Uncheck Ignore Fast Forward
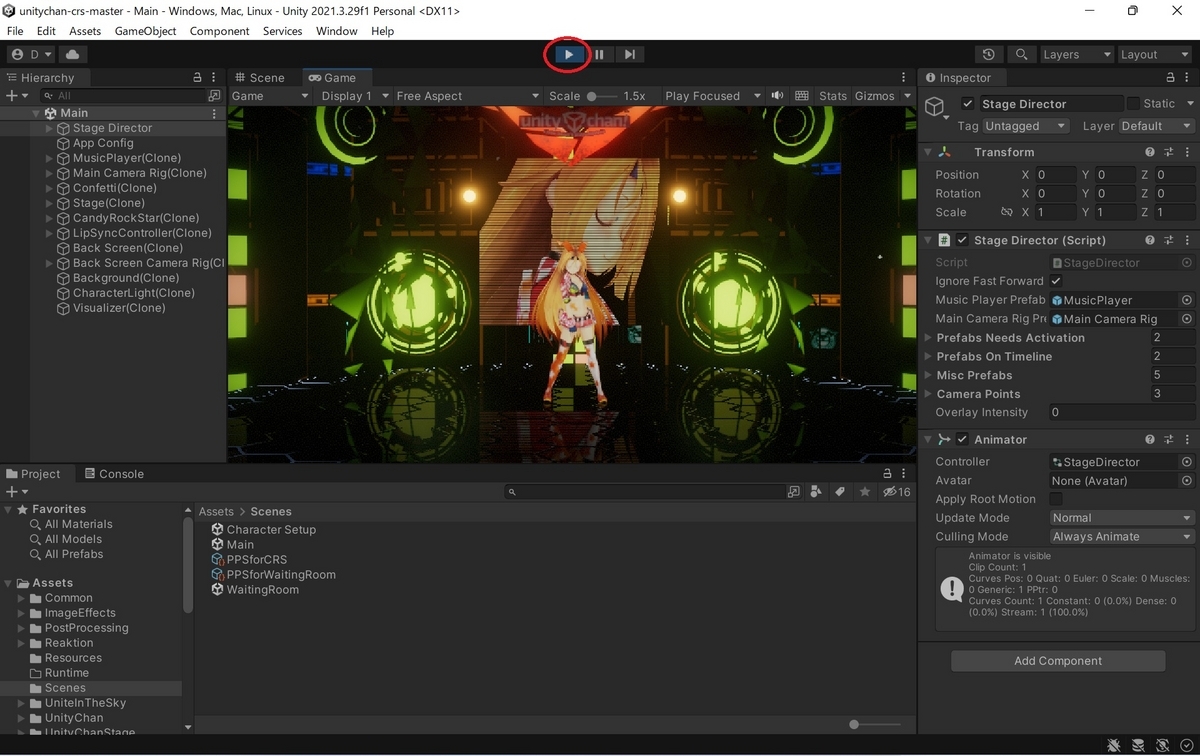1200x756 pixels. pos(1056,281)
